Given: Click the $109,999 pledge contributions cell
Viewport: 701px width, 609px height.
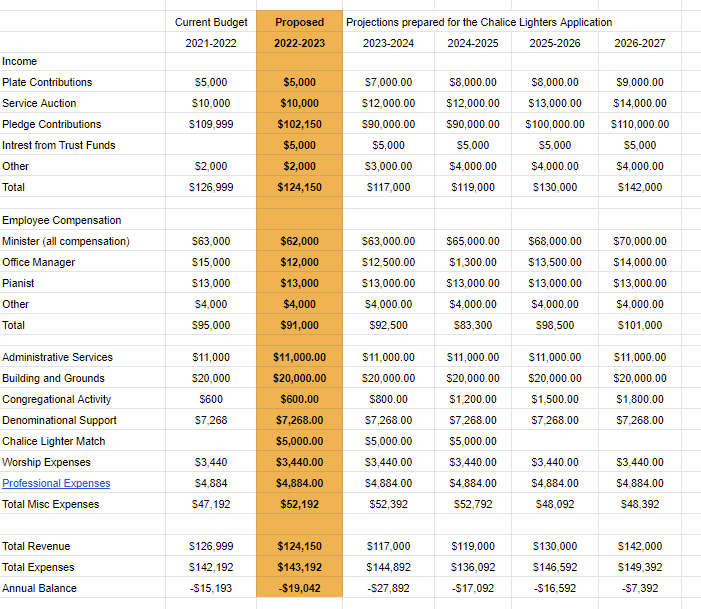Looking at the screenshot, I should pyautogui.click(x=209, y=124).
